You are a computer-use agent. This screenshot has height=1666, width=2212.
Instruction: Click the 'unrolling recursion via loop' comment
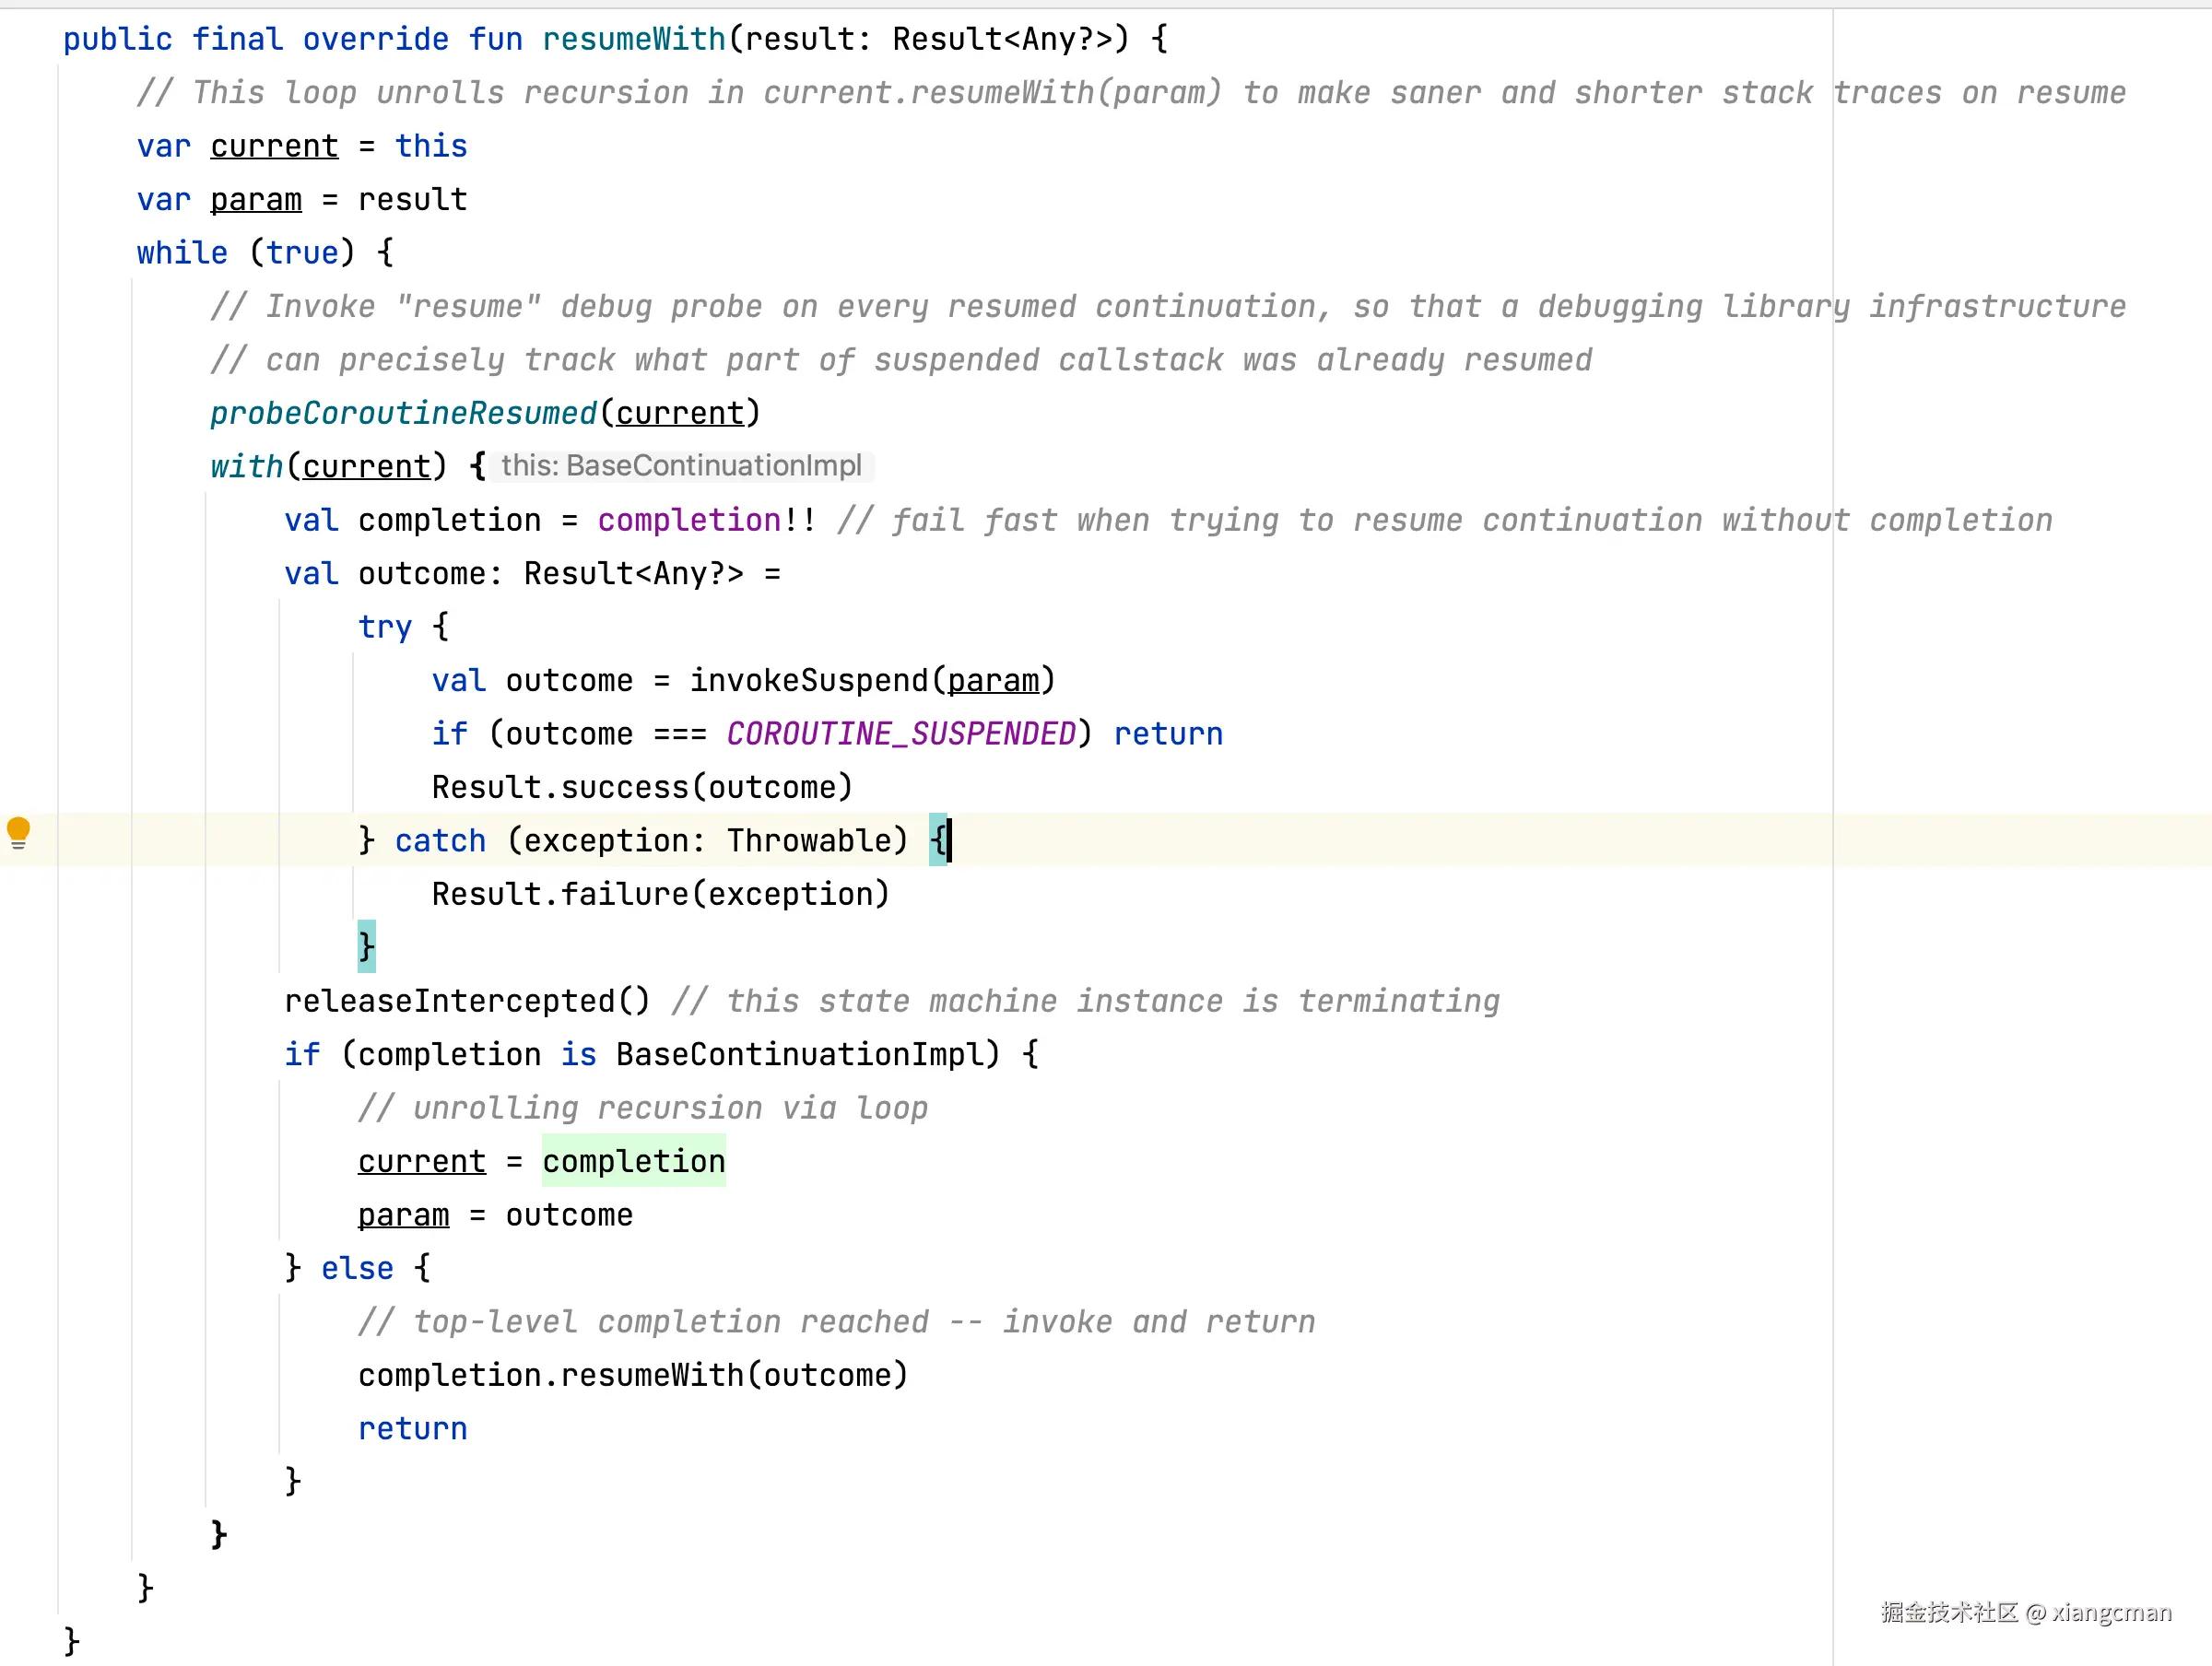643,1108
